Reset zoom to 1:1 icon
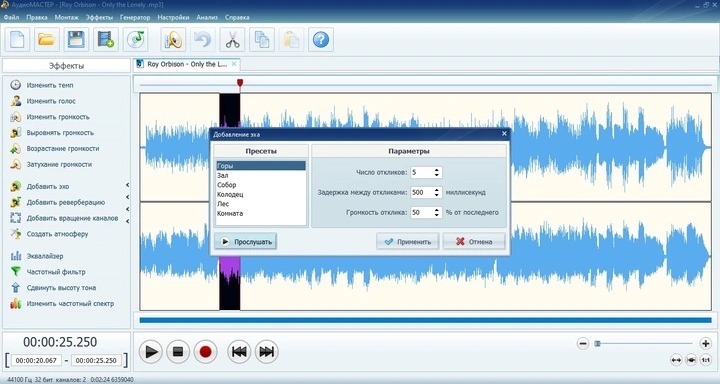Viewport: 720px width, 384px height. click(706, 360)
